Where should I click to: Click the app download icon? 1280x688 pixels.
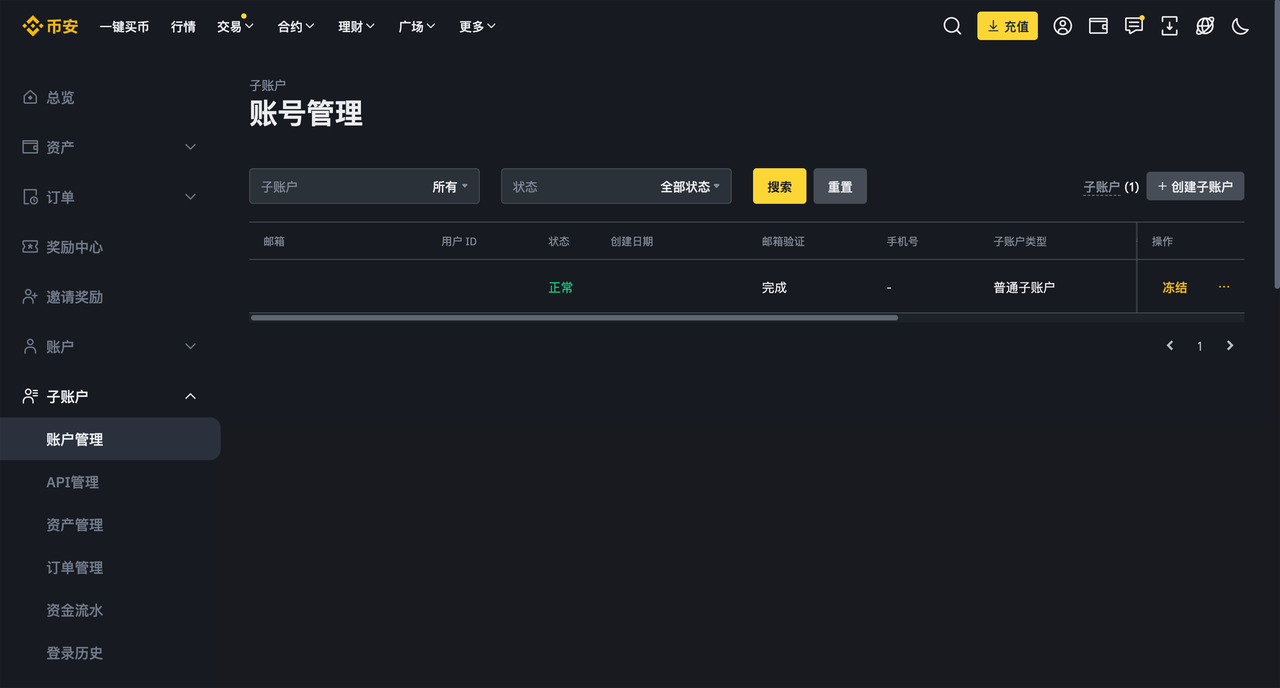[x=1169, y=26]
